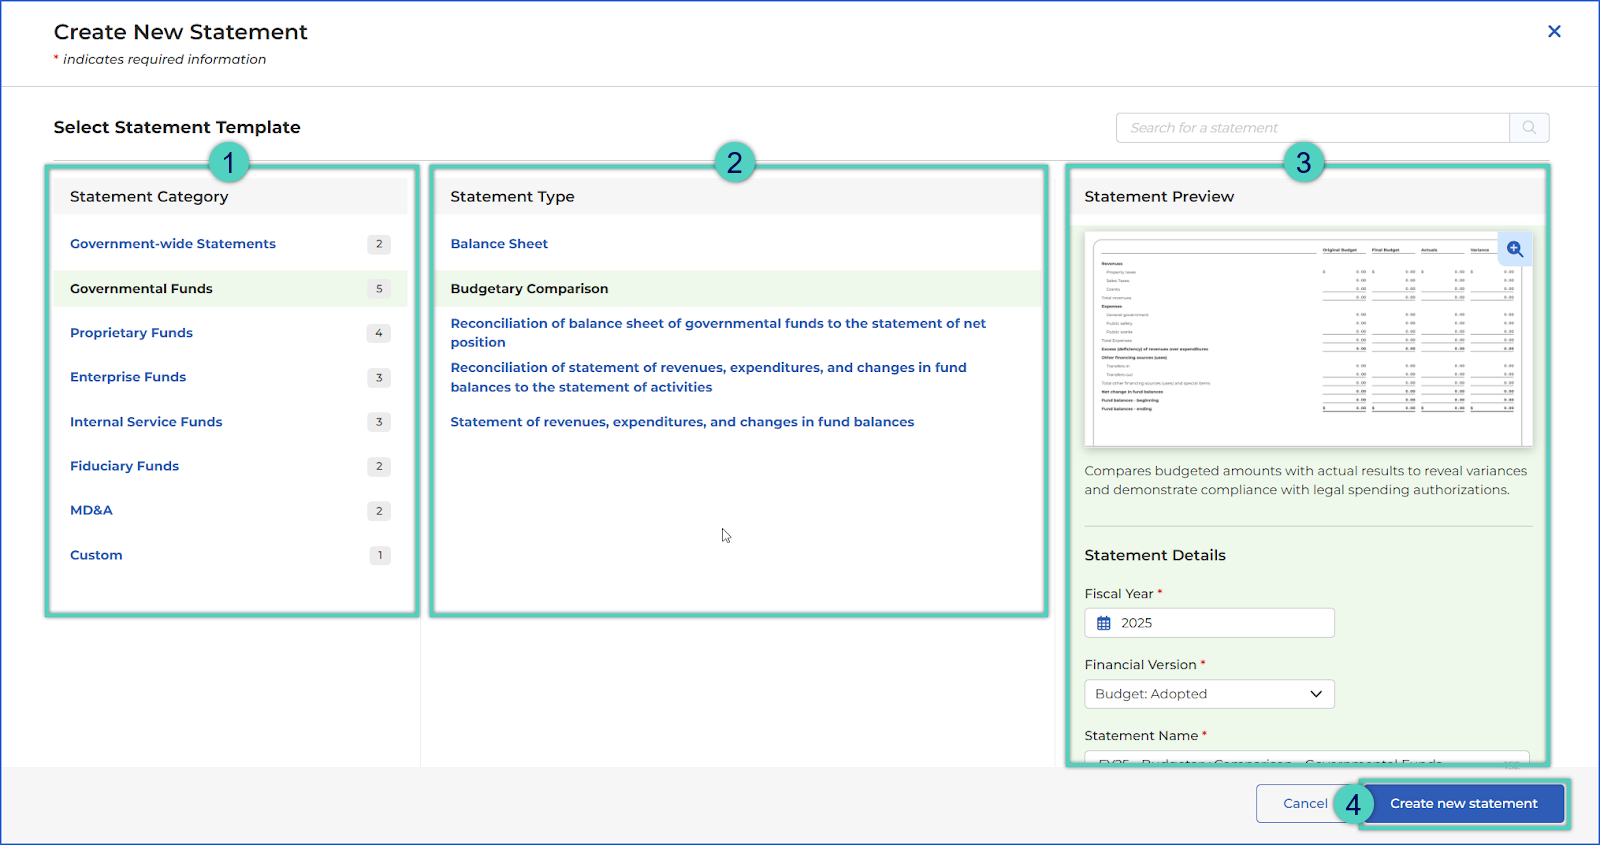
Task: Close the Create New Statement dialog
Action: click(x=1554, y=32)
